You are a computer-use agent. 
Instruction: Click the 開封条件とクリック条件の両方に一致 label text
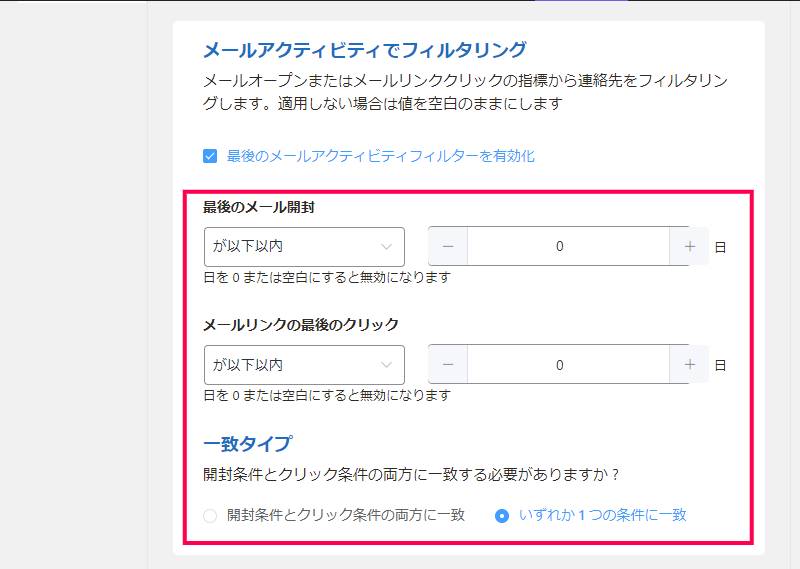(x=346, y=515)
